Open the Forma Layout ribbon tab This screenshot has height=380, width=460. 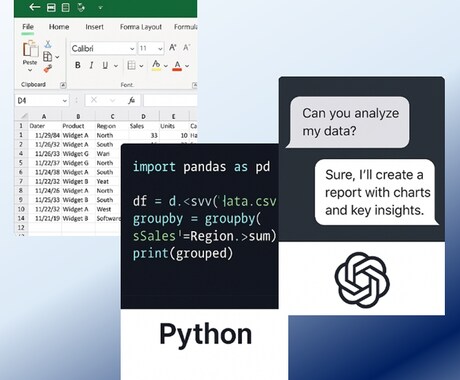click(141, 27)
